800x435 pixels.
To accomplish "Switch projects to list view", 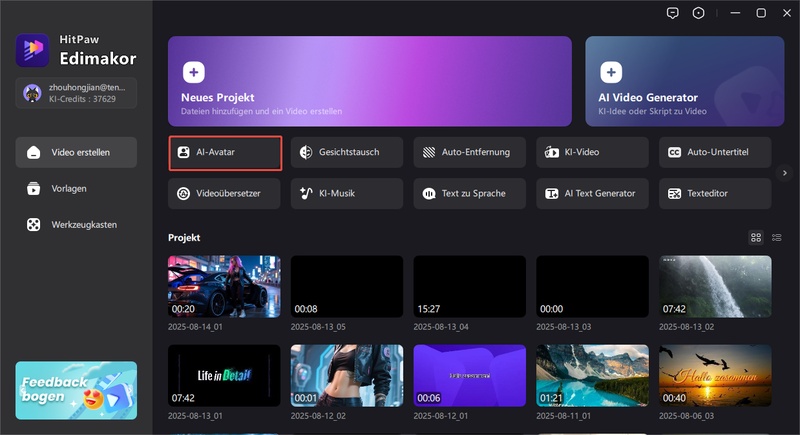I will coord(777,238).
